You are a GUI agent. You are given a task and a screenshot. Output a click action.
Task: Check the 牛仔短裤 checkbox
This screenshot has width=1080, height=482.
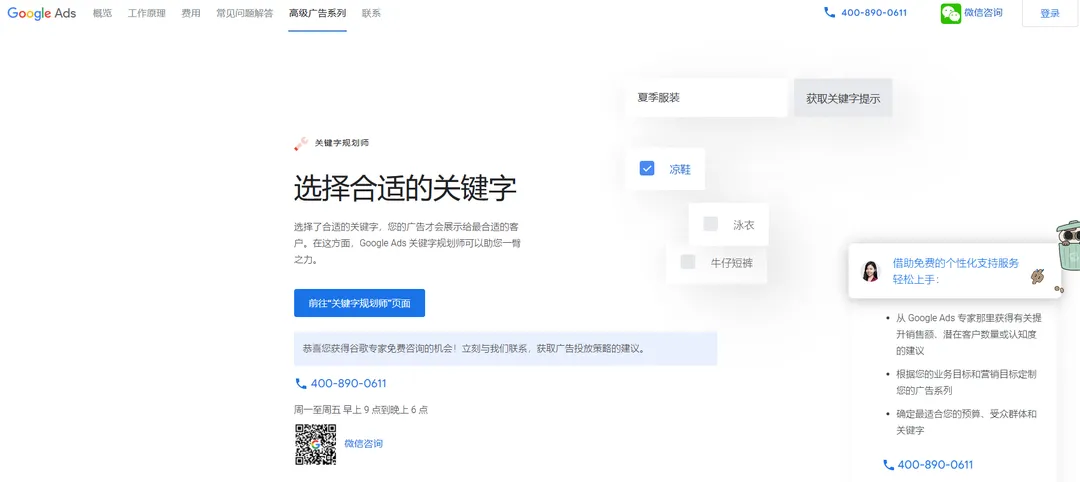(687, 262)
